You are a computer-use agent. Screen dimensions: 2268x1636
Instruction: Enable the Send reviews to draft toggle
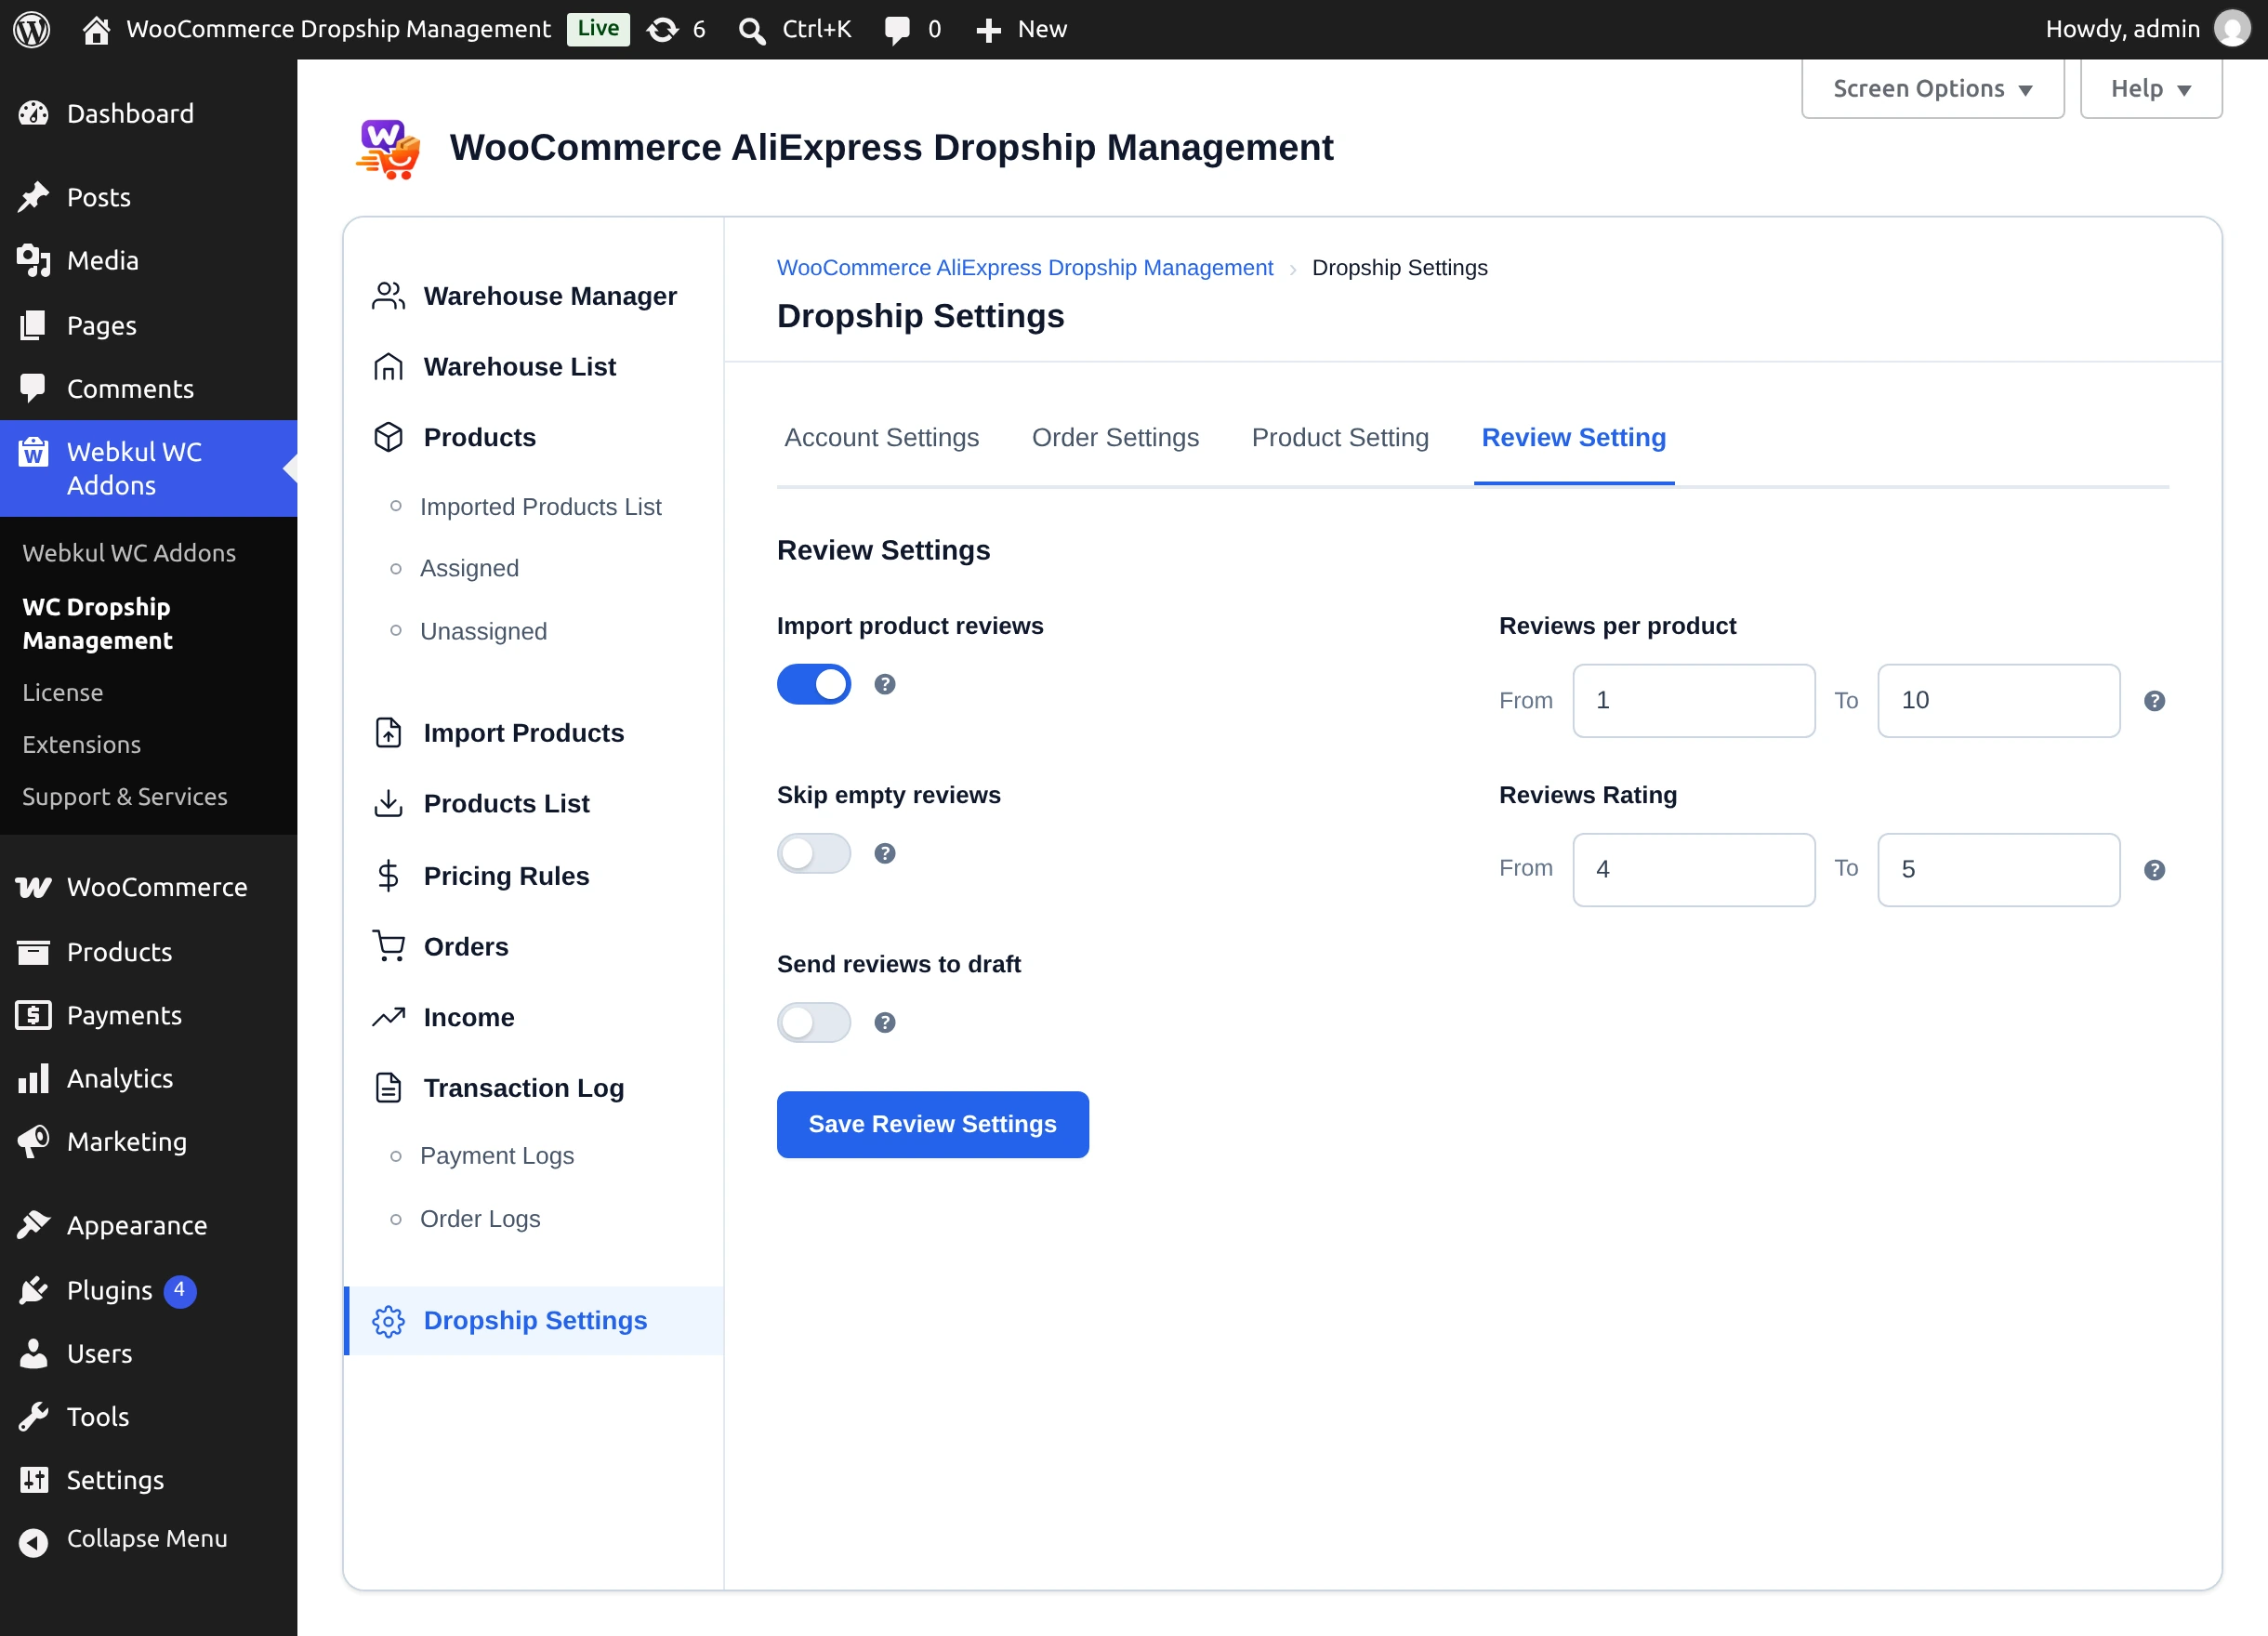coord(814,1022)
